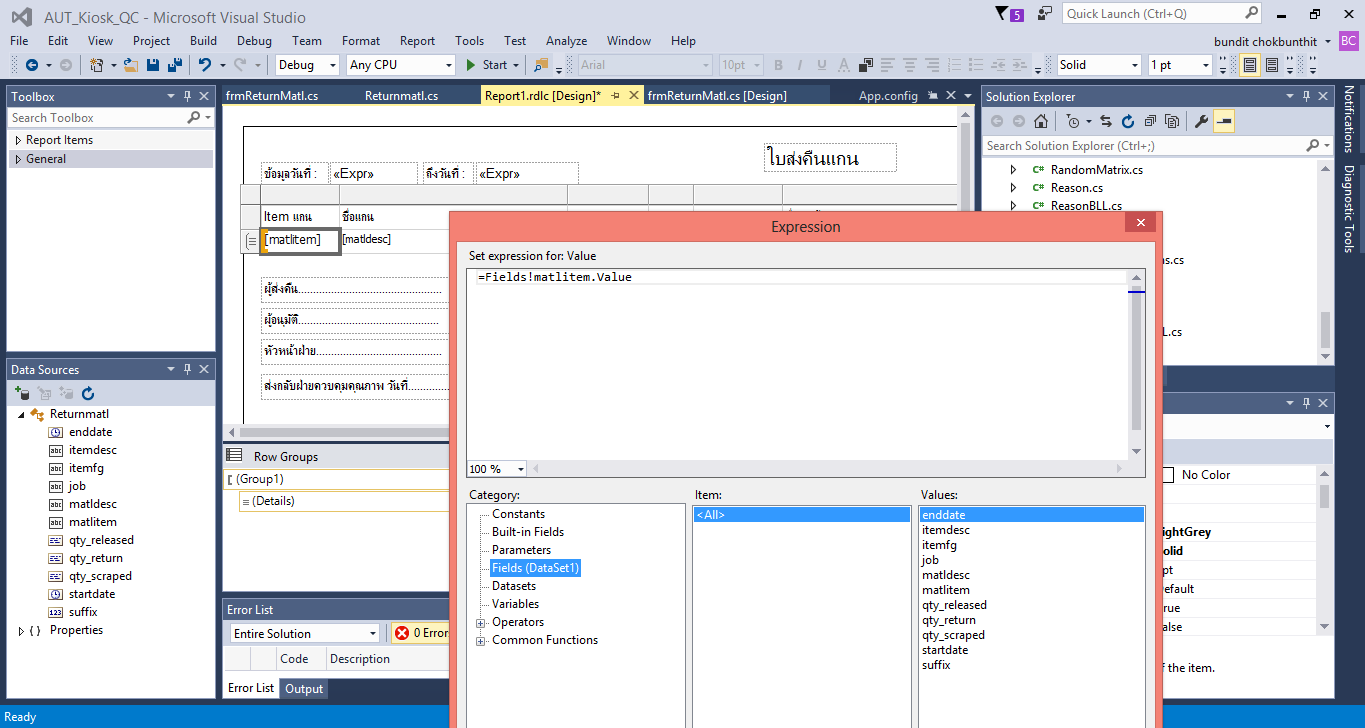Switch to the Output tab
The height and width of the screenshot is (728, 1365).
pyautogui.click(x=304, y=688)
